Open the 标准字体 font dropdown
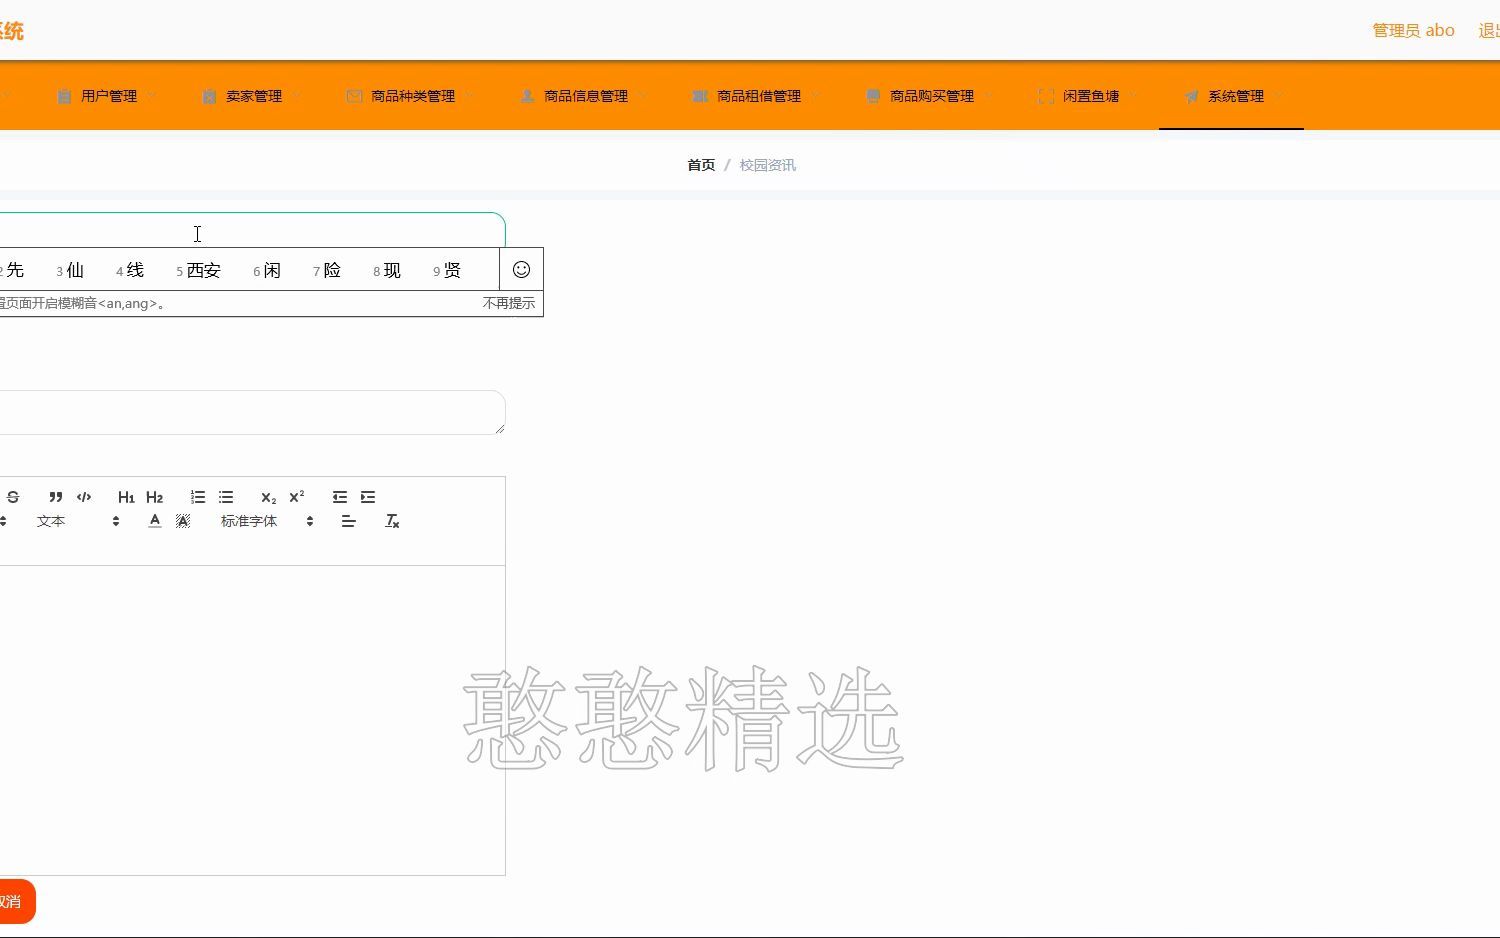 click(x=267, y=521)
